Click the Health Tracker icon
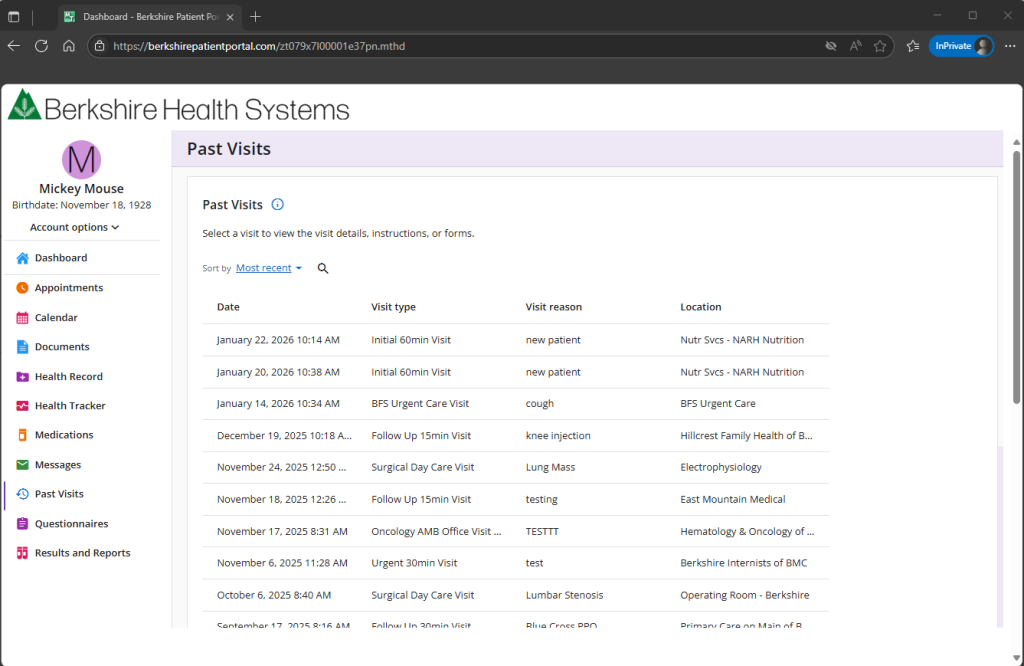Screen dimensions: 1024x666 point(22,406)
